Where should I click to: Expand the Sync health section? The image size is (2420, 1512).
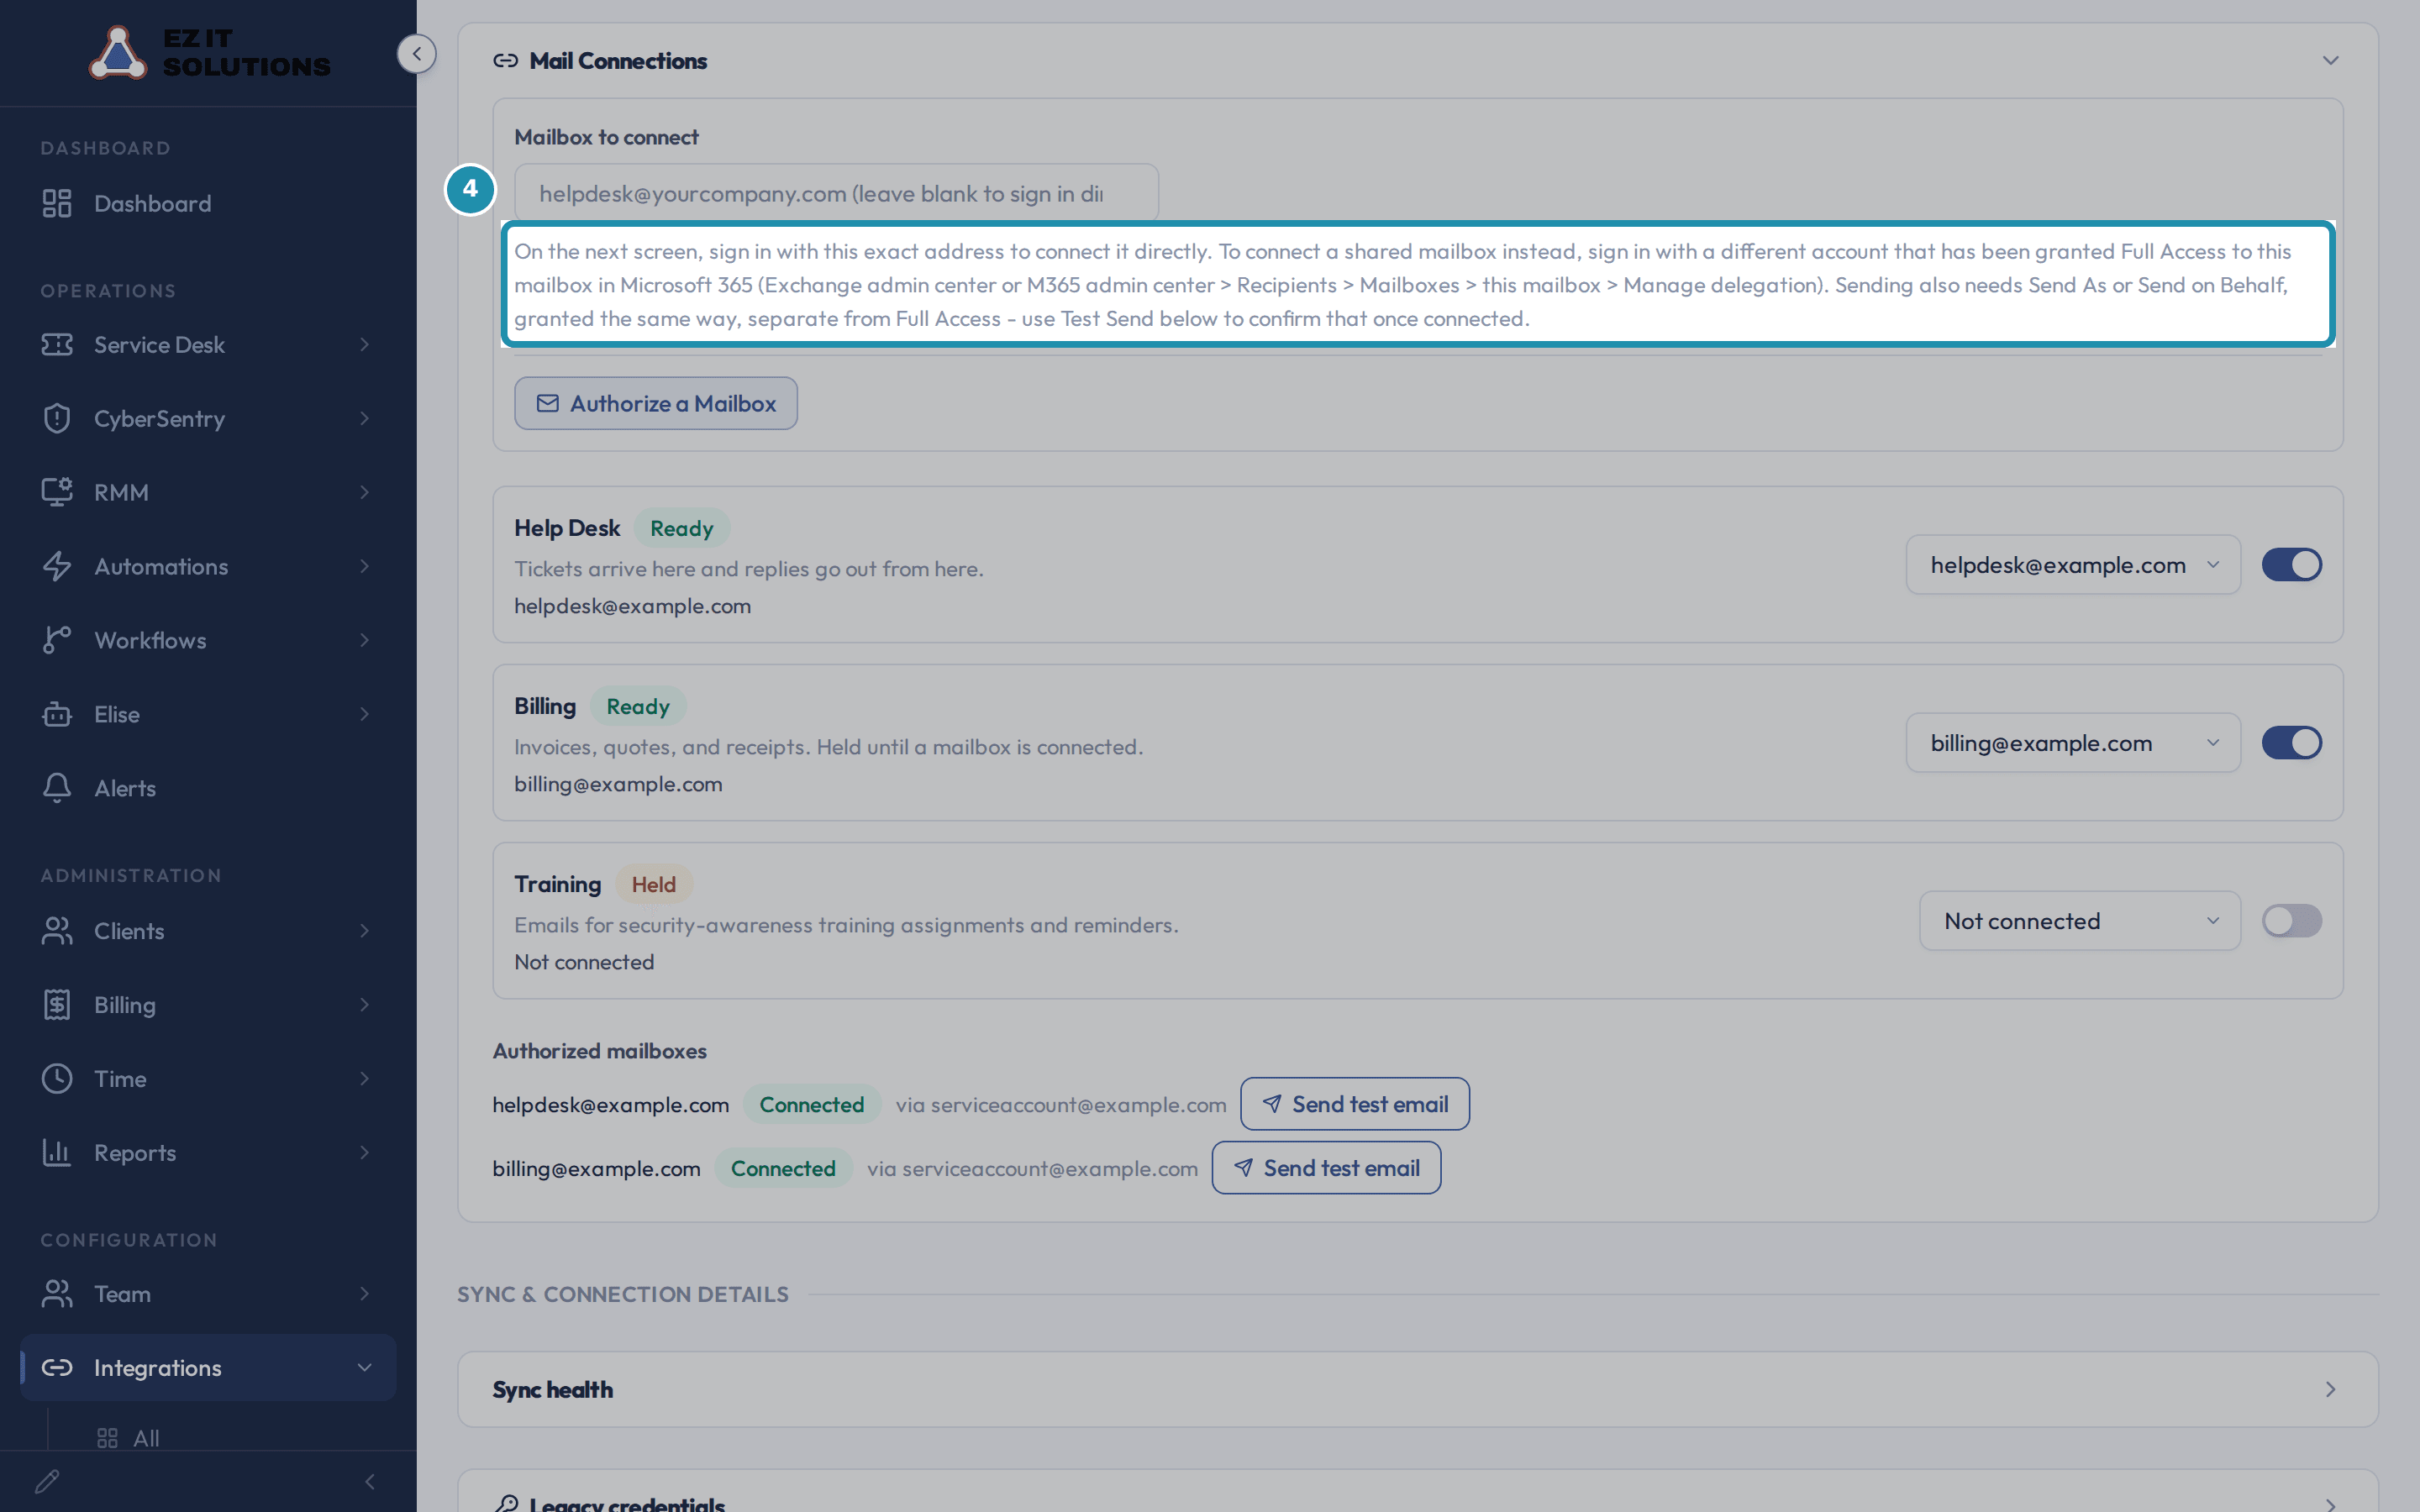click(x=1417, y=1389)
